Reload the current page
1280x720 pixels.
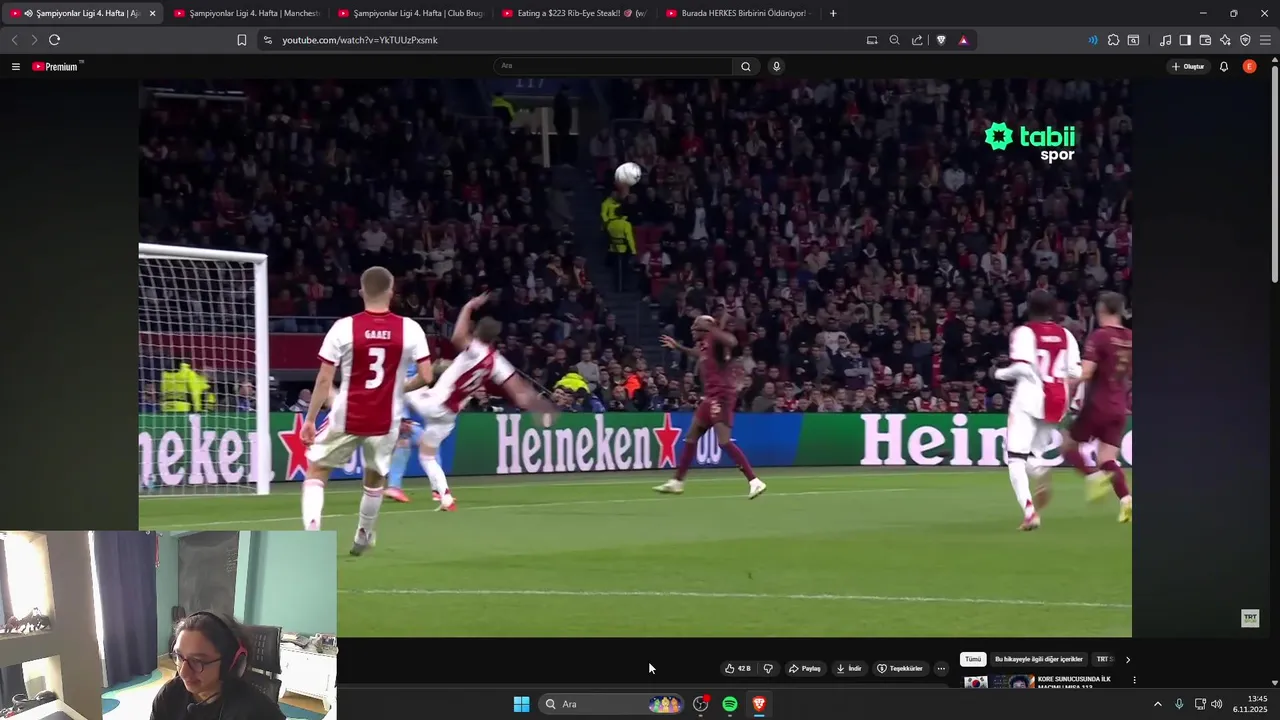point(54,40)
